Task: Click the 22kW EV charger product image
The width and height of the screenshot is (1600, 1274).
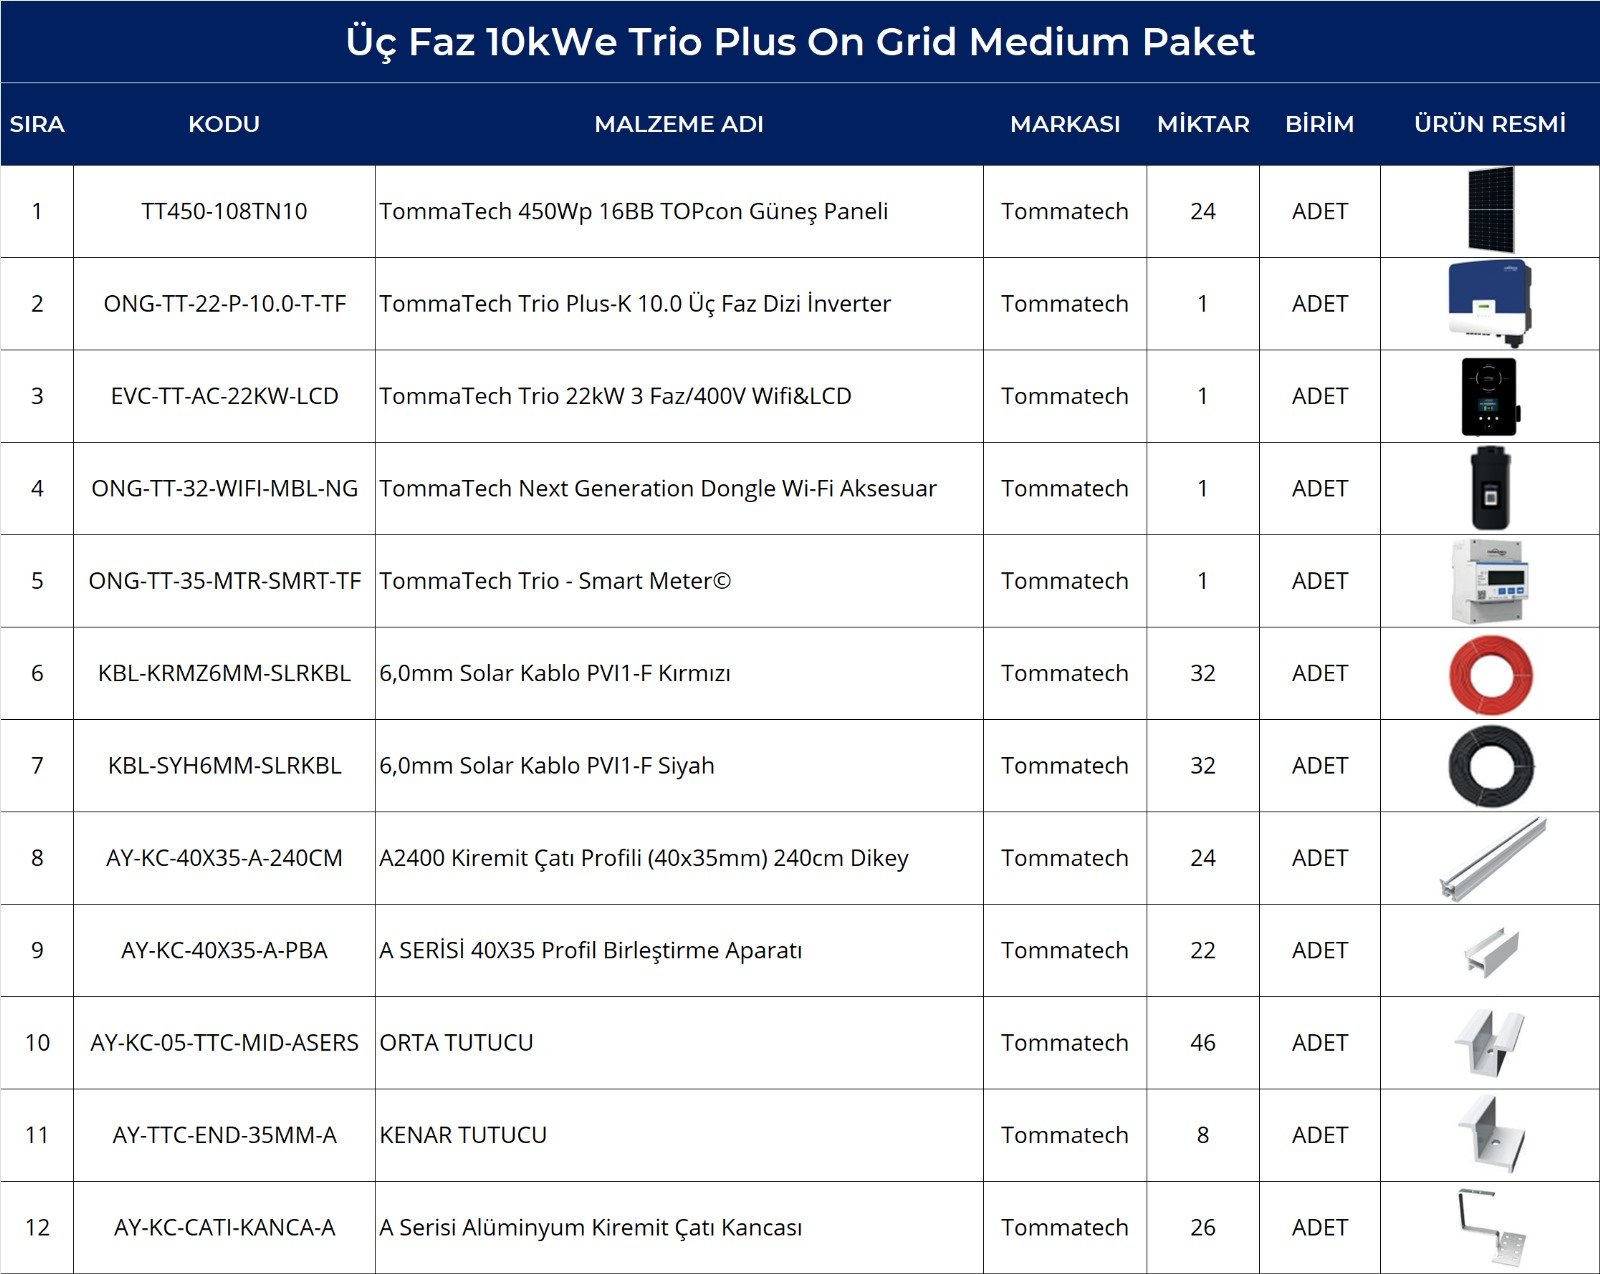Action: point(1490,396)
